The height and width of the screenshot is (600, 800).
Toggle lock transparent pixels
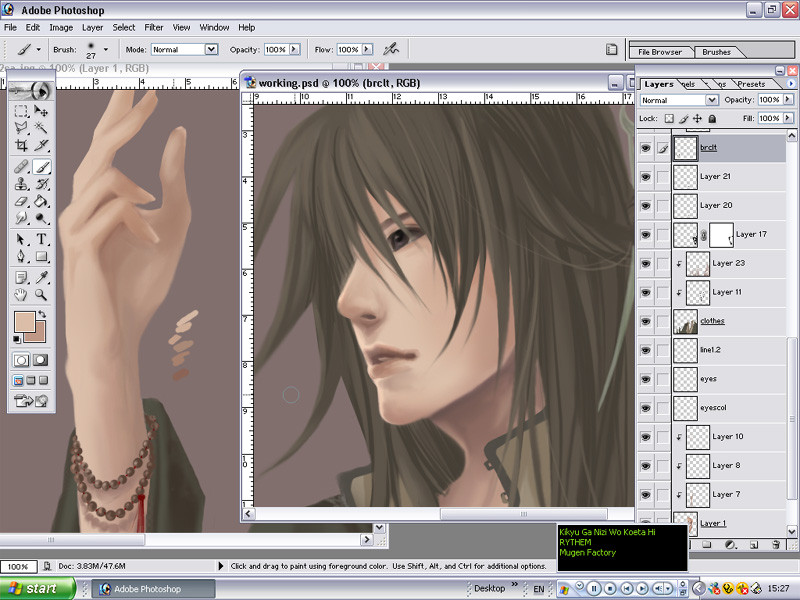[669, 118]
